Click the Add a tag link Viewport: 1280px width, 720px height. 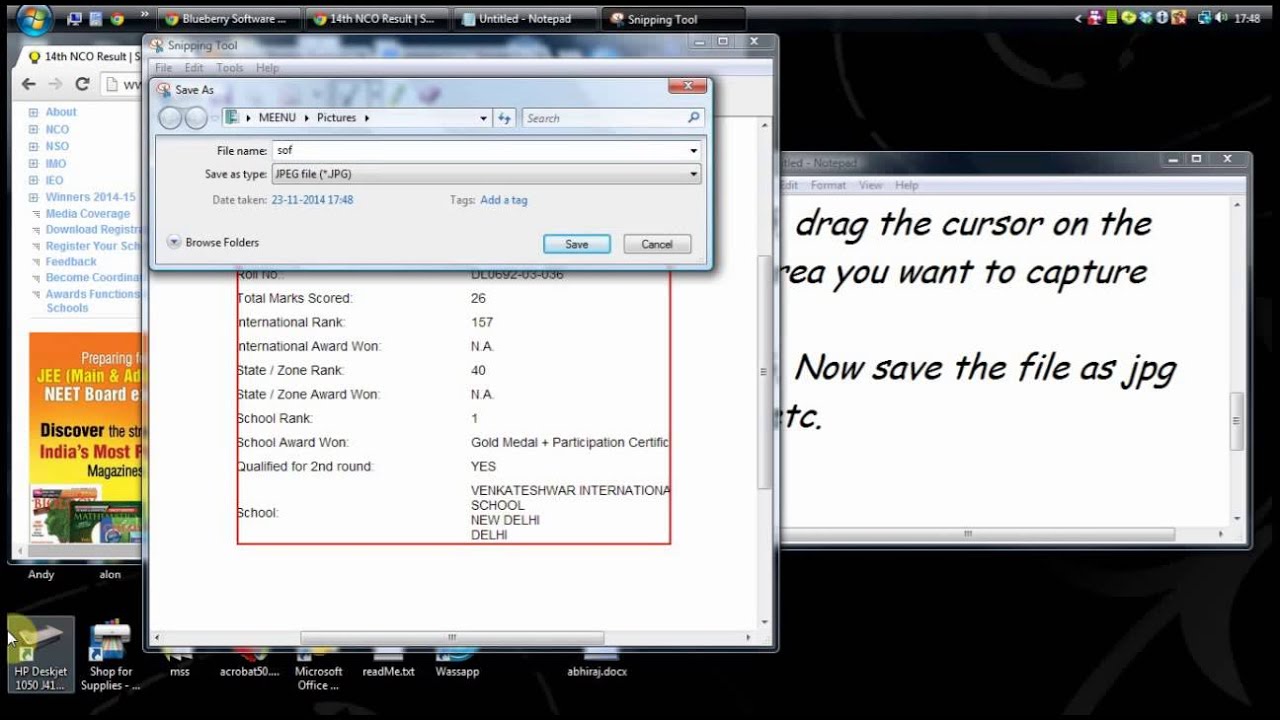coord(503,200)
